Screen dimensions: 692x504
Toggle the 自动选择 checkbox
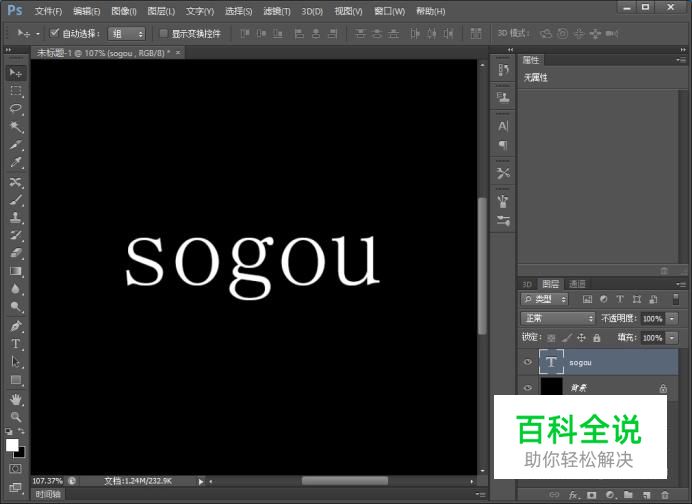tap(54, 33)
